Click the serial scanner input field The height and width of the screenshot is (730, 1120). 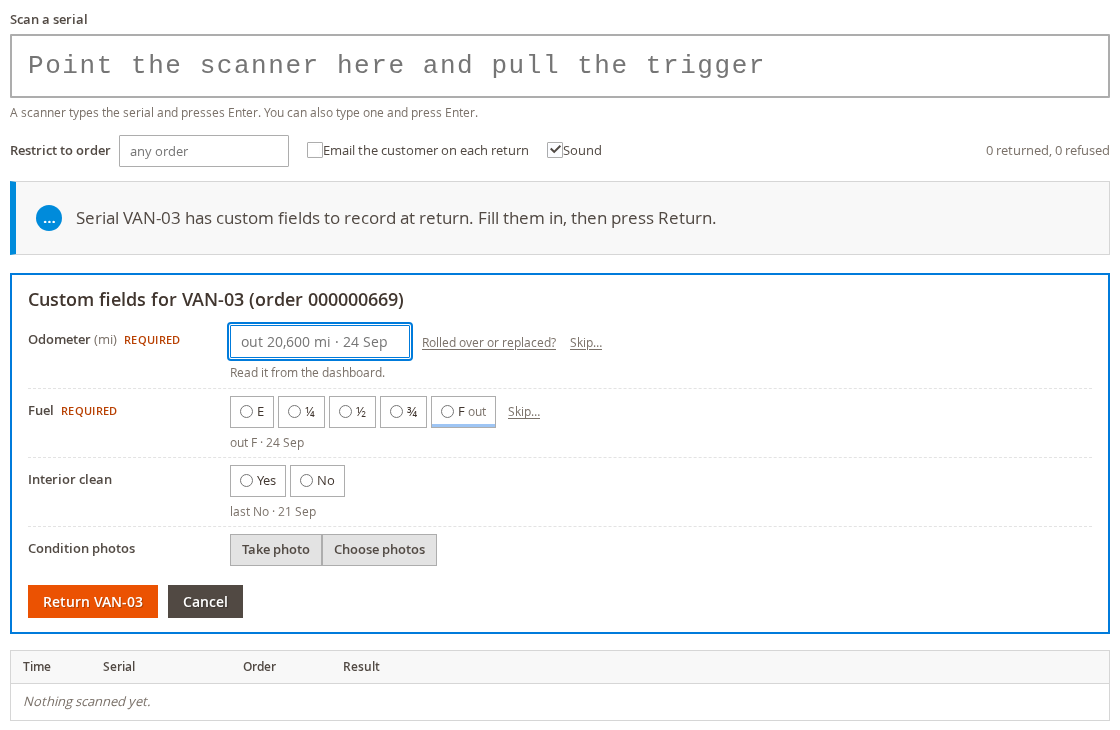(559, 66)
